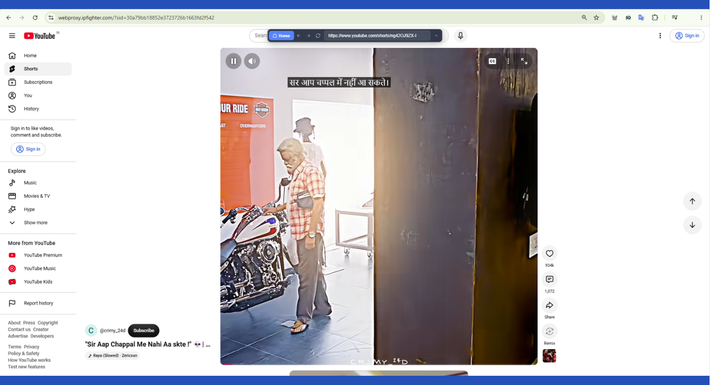
Task: Open the Remix icon
Action: click(549, 332)
